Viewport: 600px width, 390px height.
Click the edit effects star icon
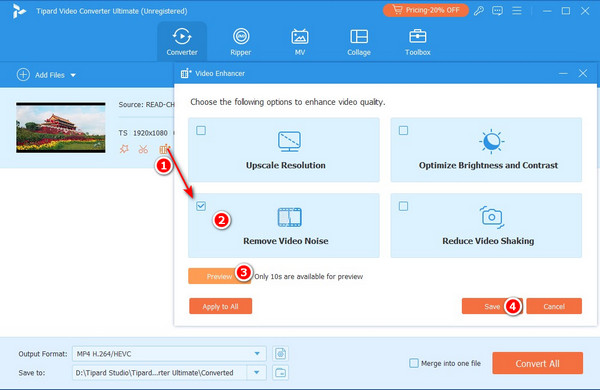124,149
